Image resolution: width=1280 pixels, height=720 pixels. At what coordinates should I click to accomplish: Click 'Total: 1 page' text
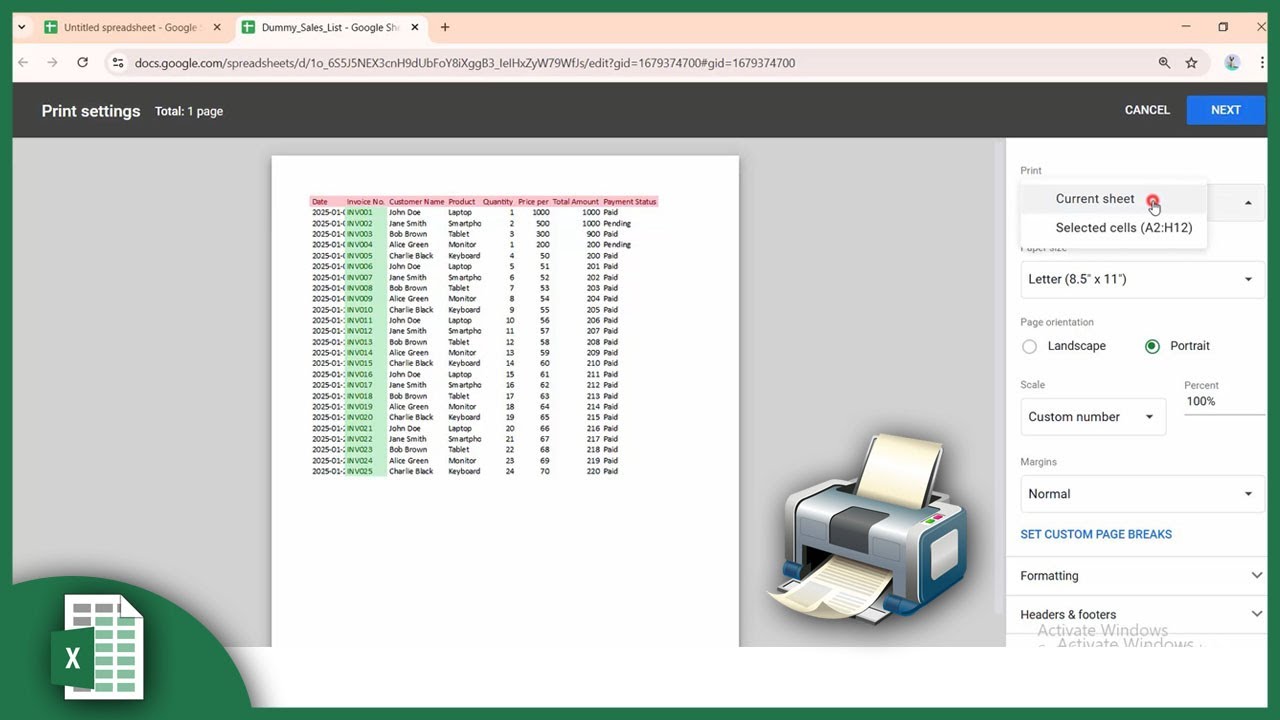point(189,111)
